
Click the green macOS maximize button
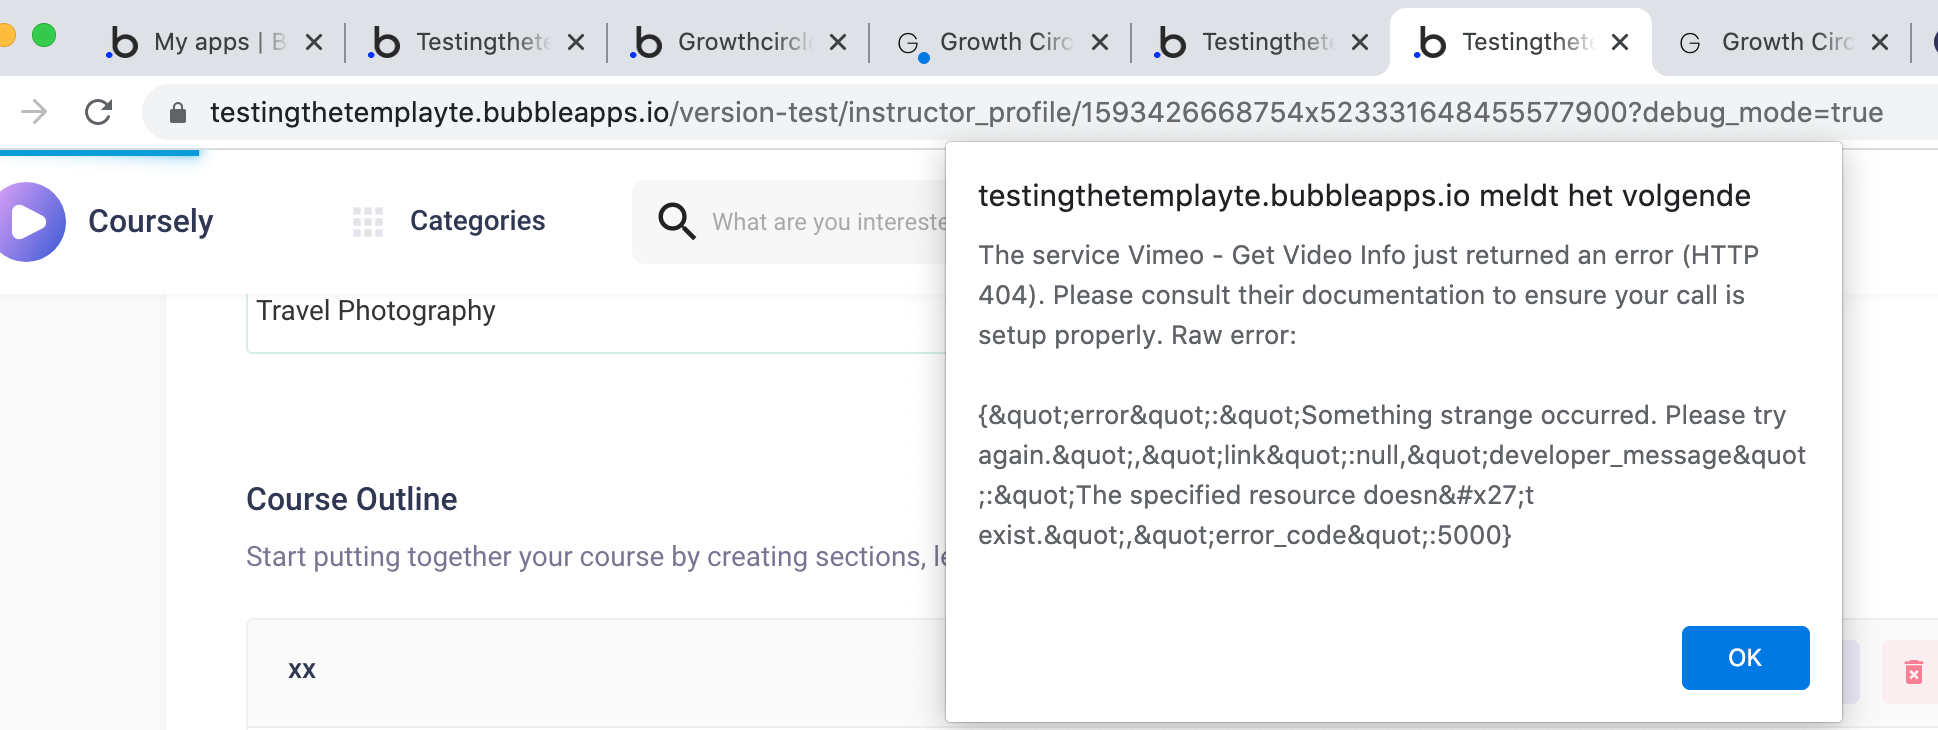tap(44, 36)
